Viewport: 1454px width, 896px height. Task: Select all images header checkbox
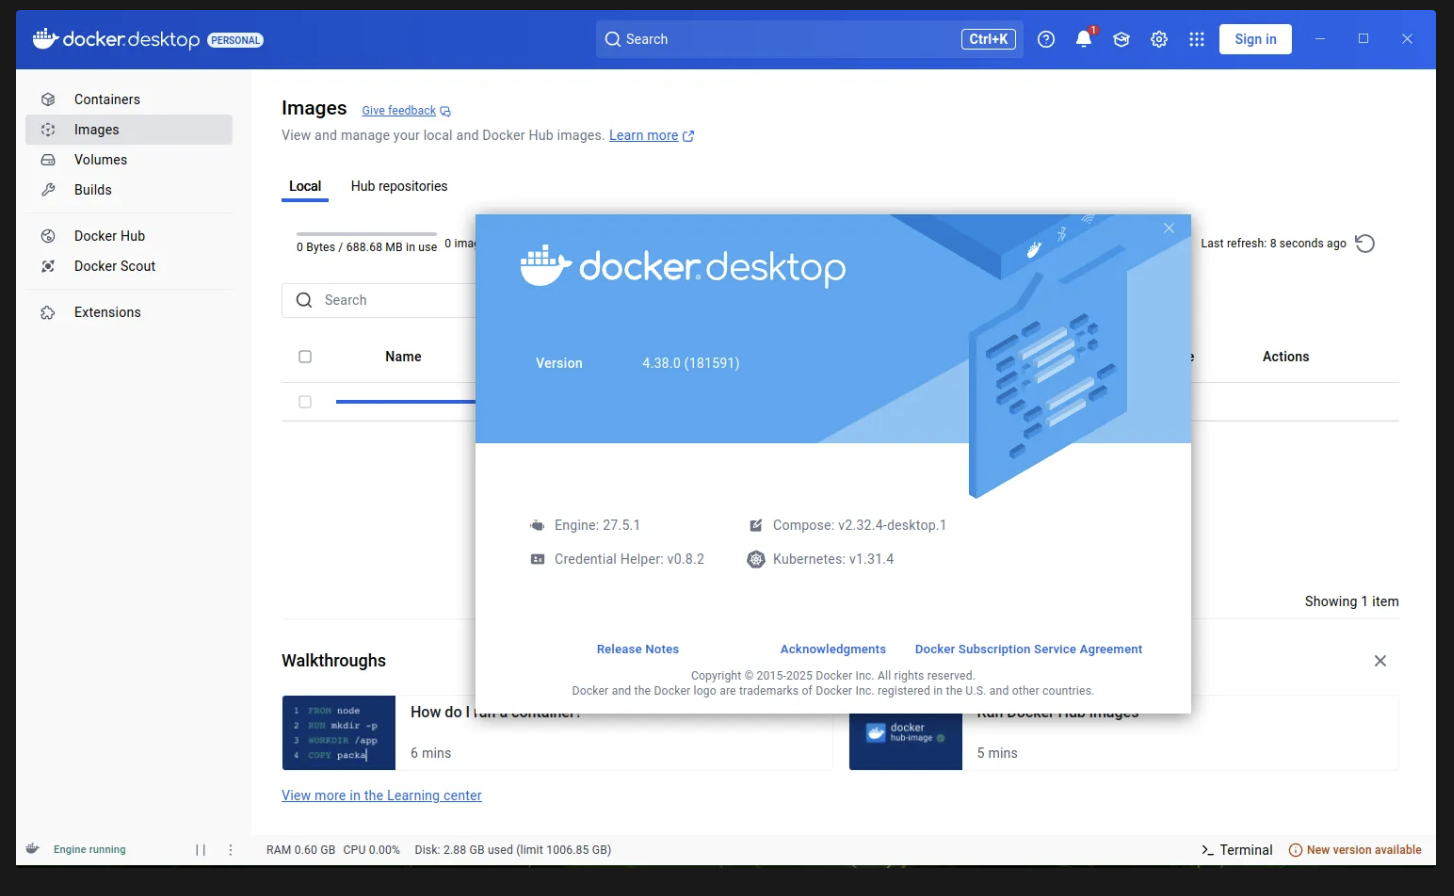tap(305, 357)
